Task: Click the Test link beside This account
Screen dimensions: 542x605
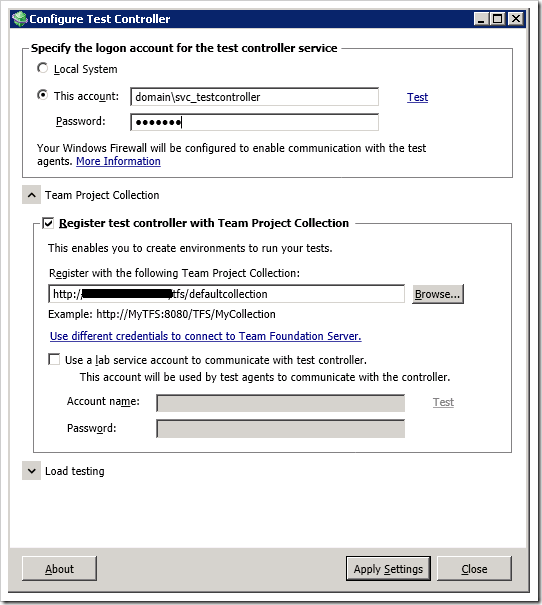Action: [417, 97]
